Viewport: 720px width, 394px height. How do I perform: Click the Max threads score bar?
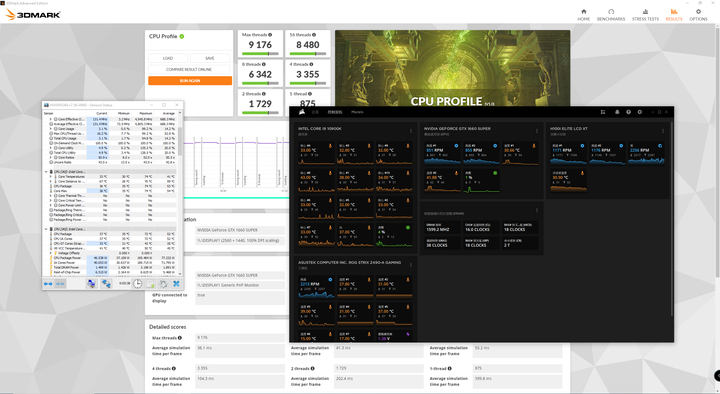click(x=260, y=54)
